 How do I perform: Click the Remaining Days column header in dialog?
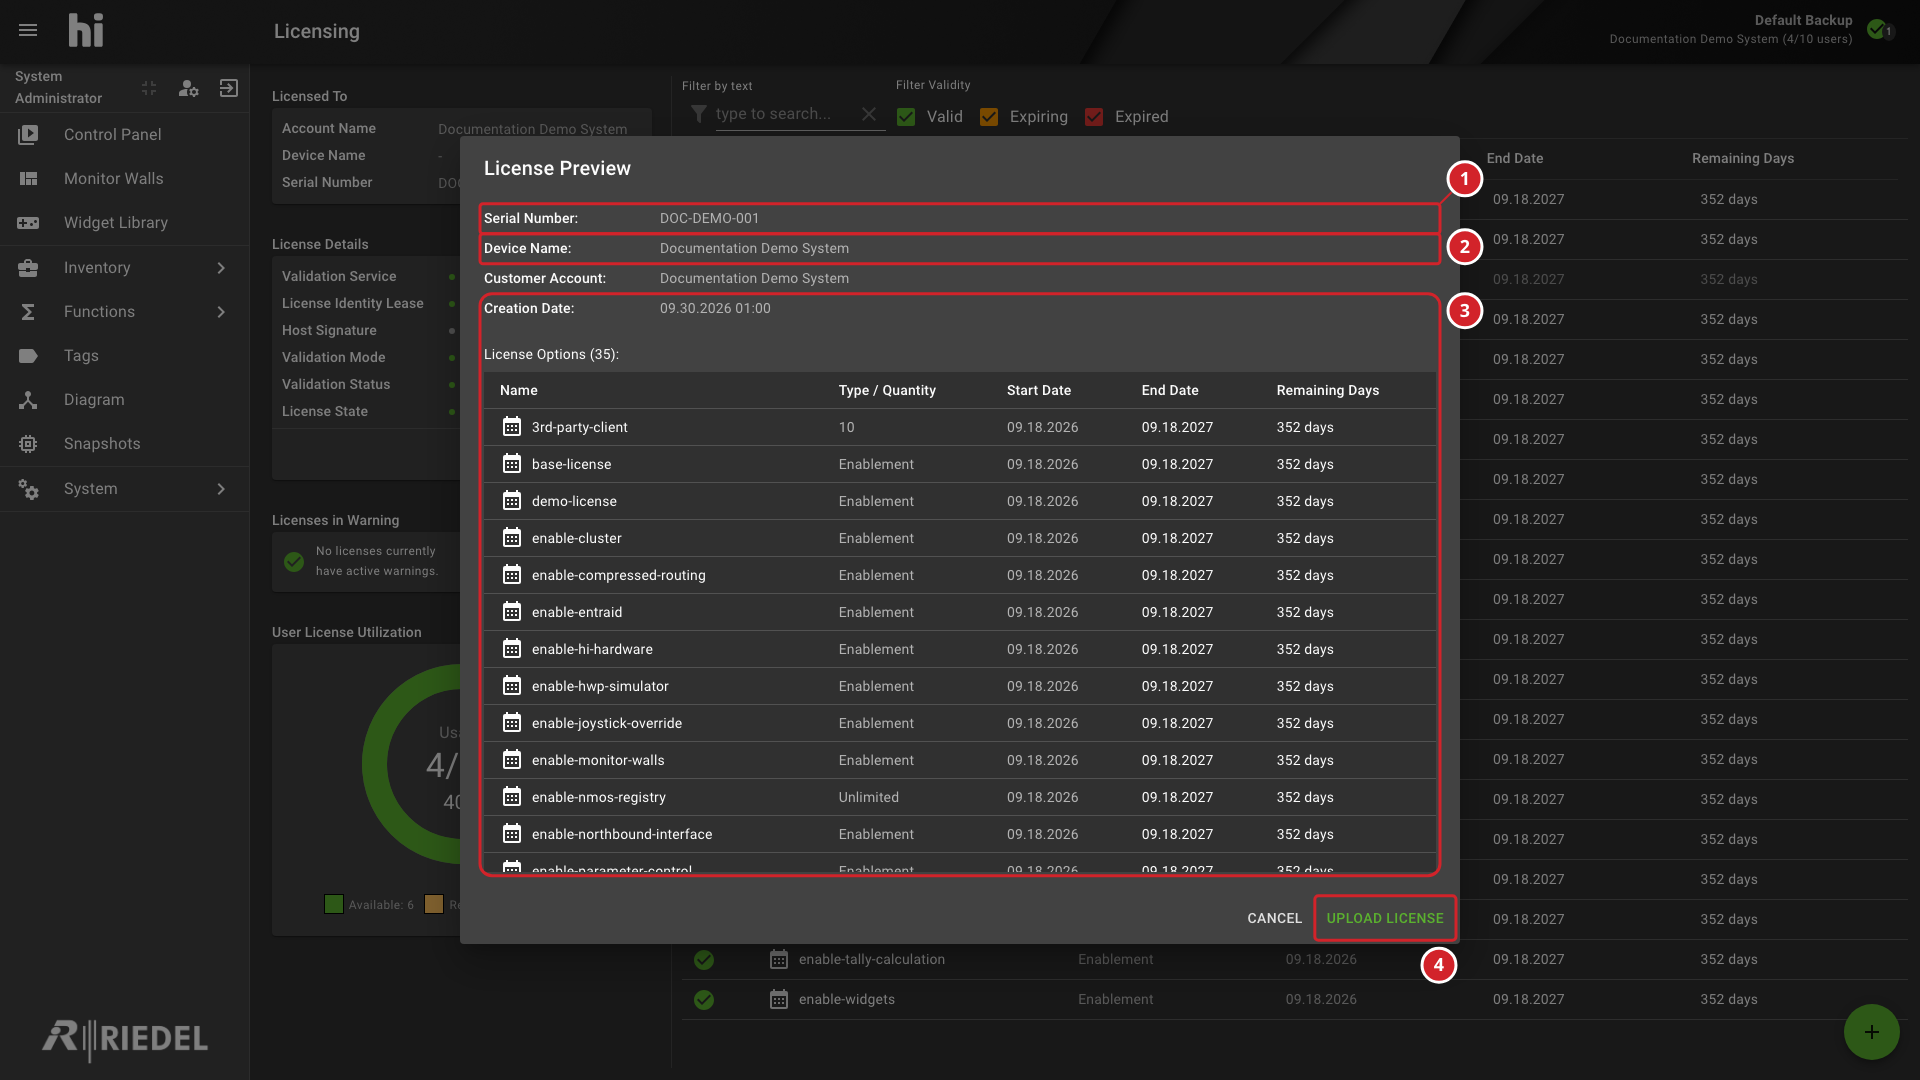[1327, 390]
